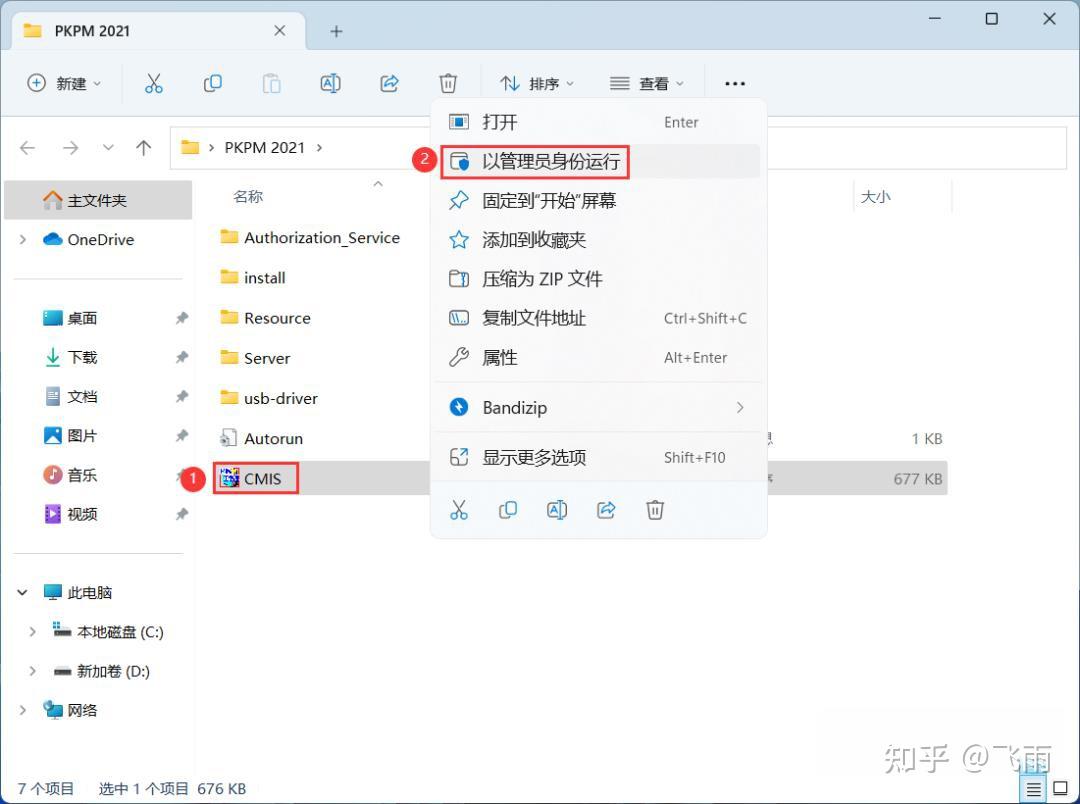Screen dimensions: 1080x804
Task: Click the trash icon inside the context menu
Action: click(x=655, y=510)
